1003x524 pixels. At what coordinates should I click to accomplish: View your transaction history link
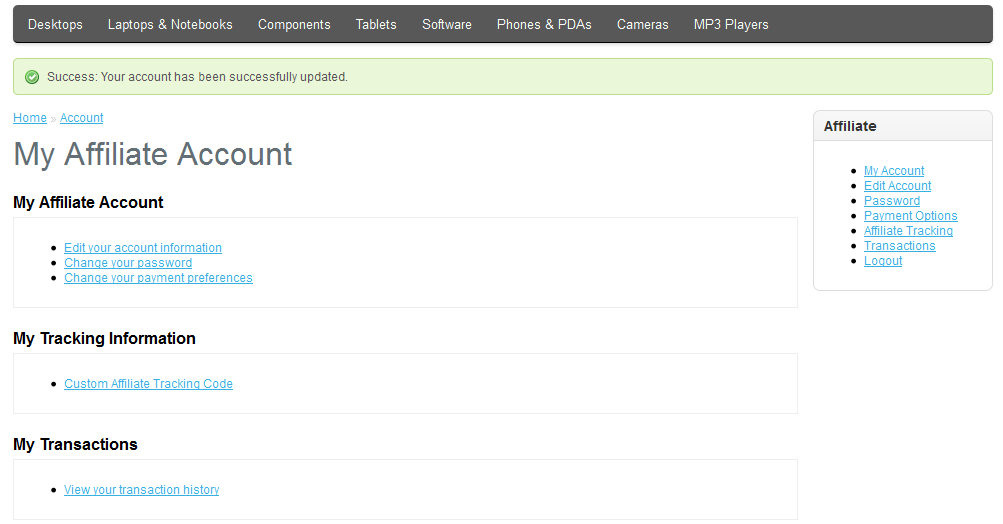[x=141, y=490]
